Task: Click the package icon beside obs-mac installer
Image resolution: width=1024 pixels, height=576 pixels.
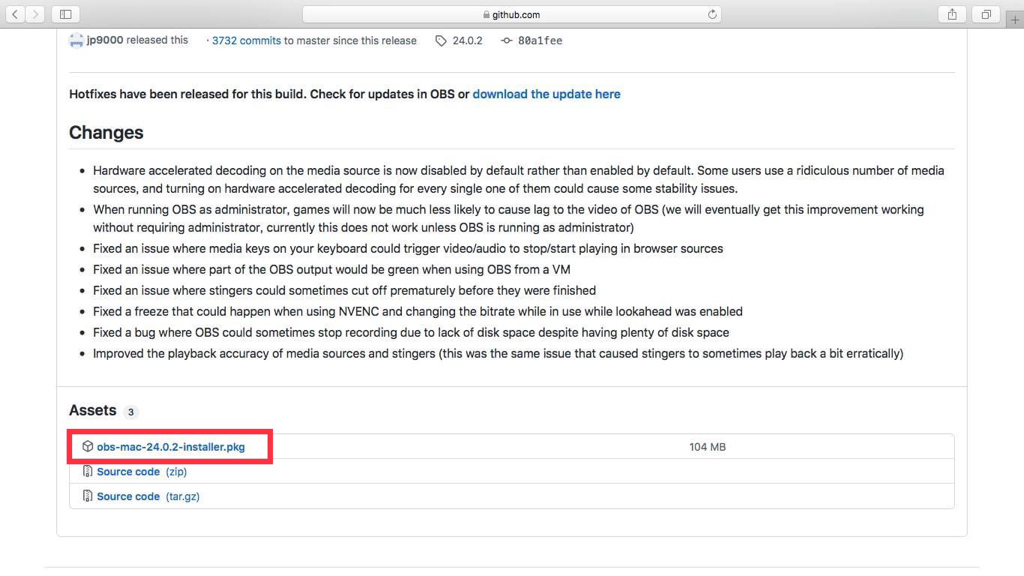Action: (88, 447)
